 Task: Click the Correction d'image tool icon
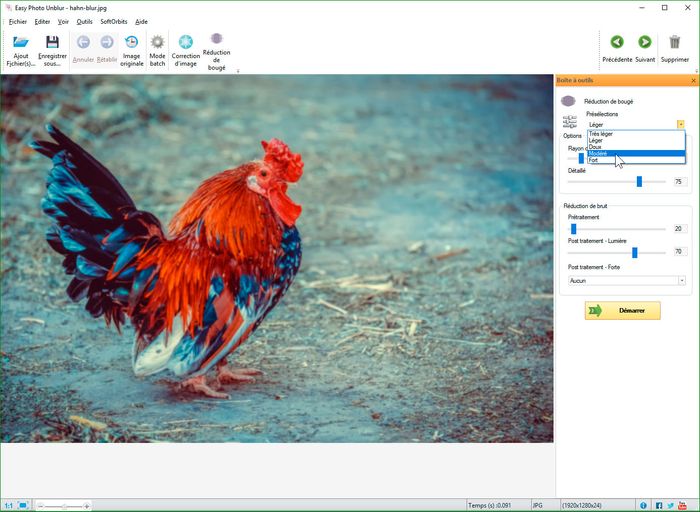185,42
